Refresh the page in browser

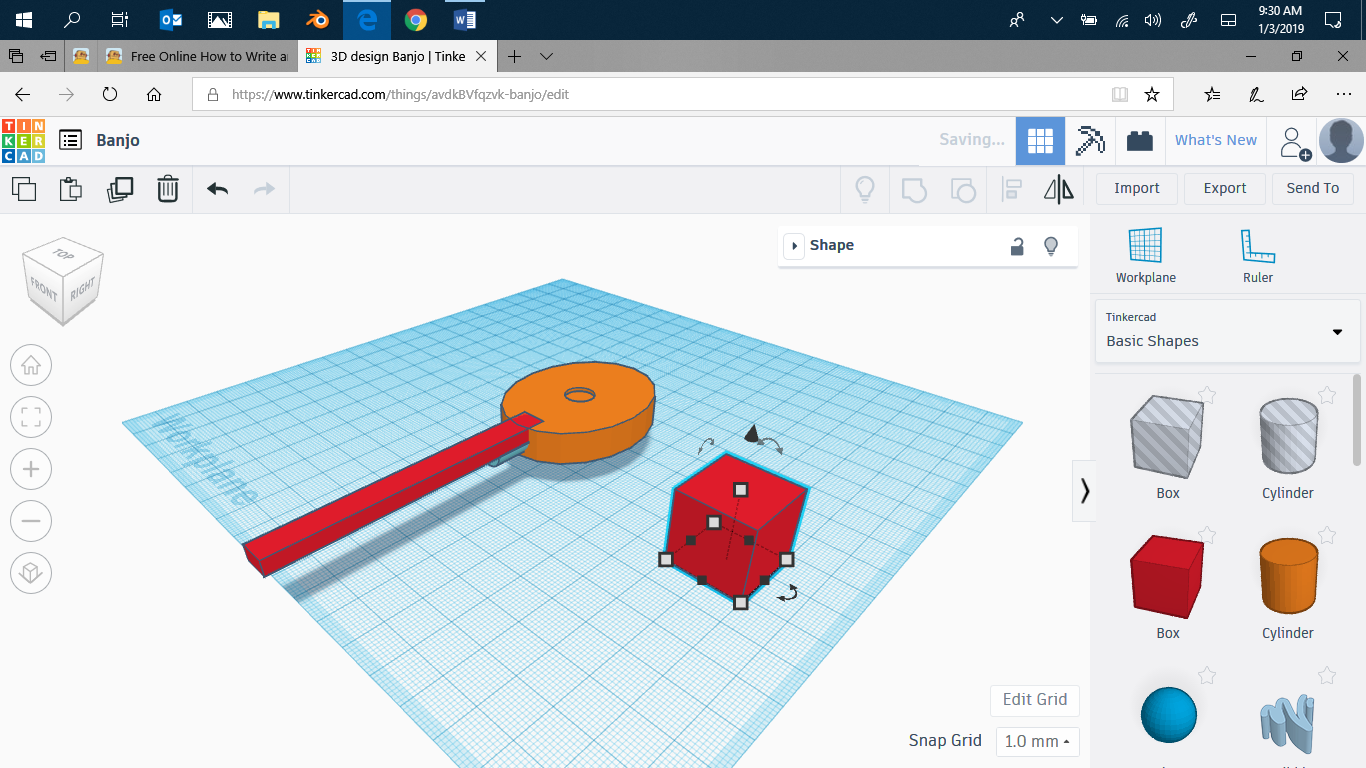pyautogui.click(x=110, y=94)
